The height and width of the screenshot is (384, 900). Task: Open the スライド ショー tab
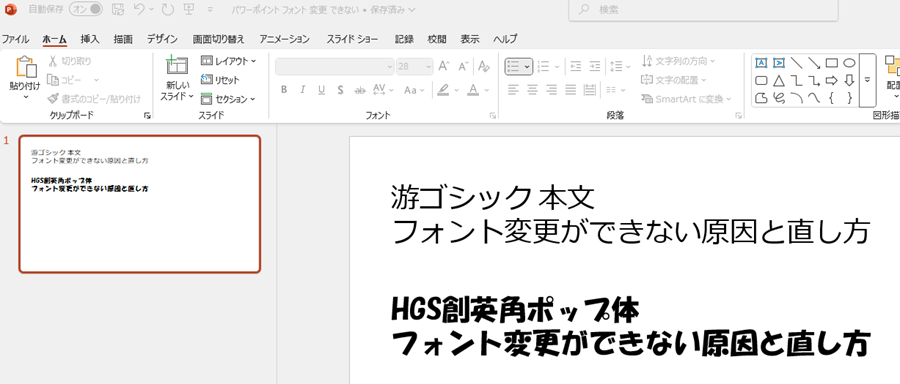coord(352,39)
